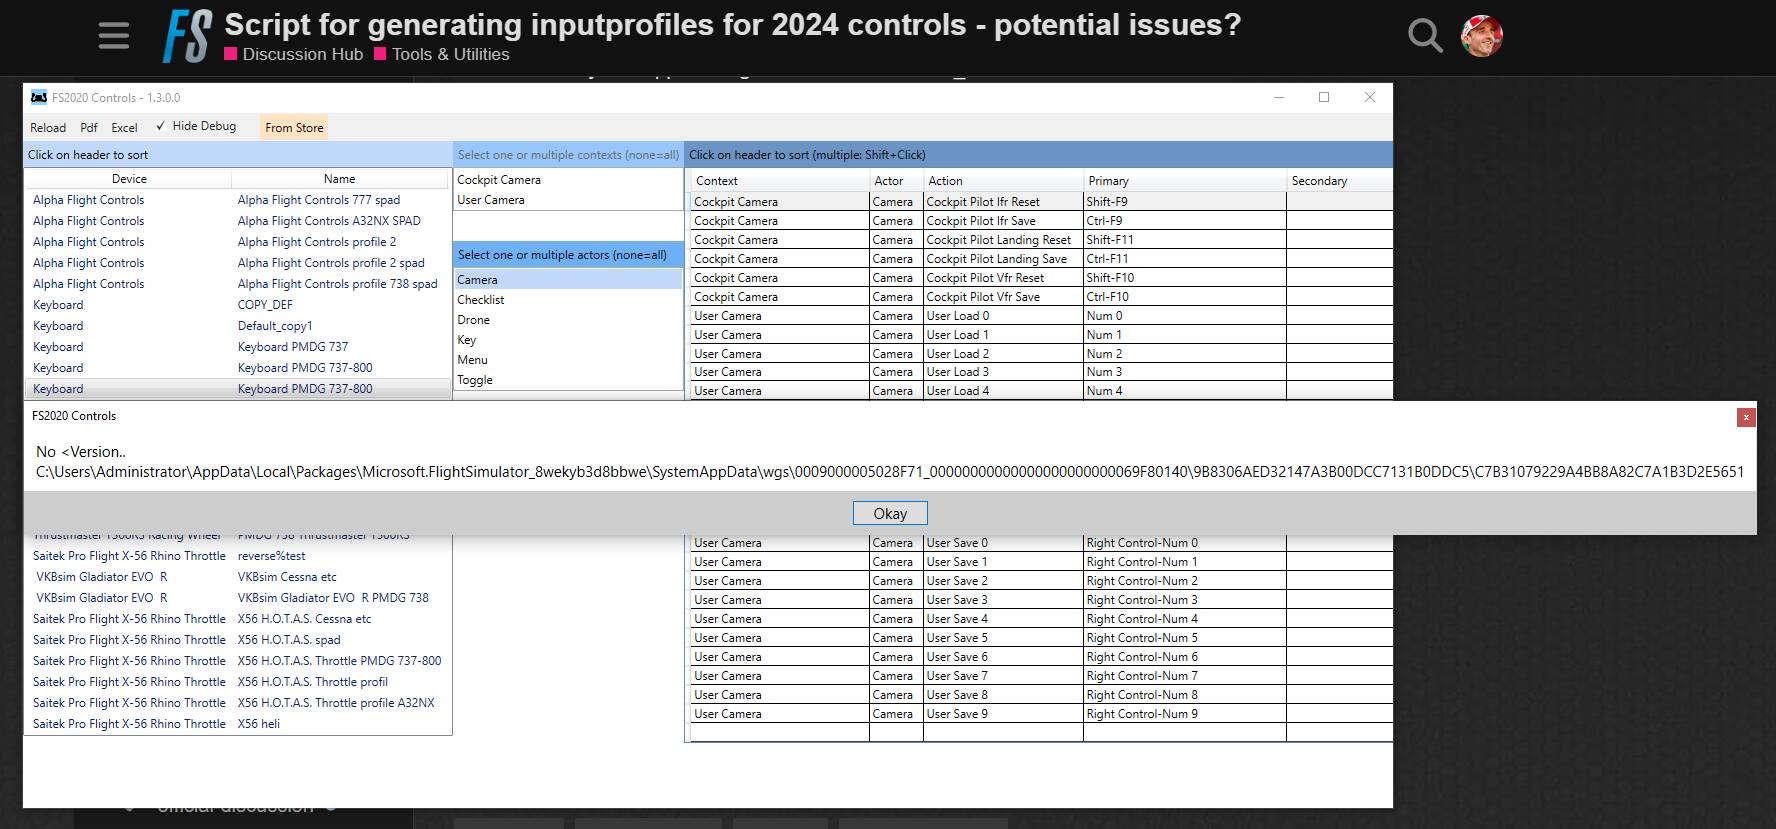The image size is (1776, 829).
Task: Select the Toggle actor
Action: [x=568, y=380]
